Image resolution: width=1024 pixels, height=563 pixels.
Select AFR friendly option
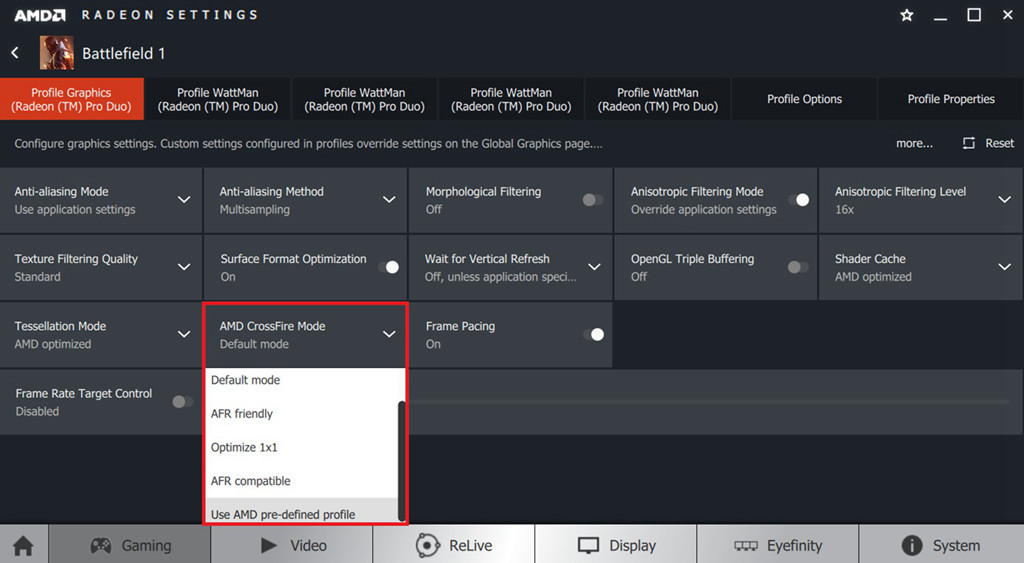tap(302, 413)
